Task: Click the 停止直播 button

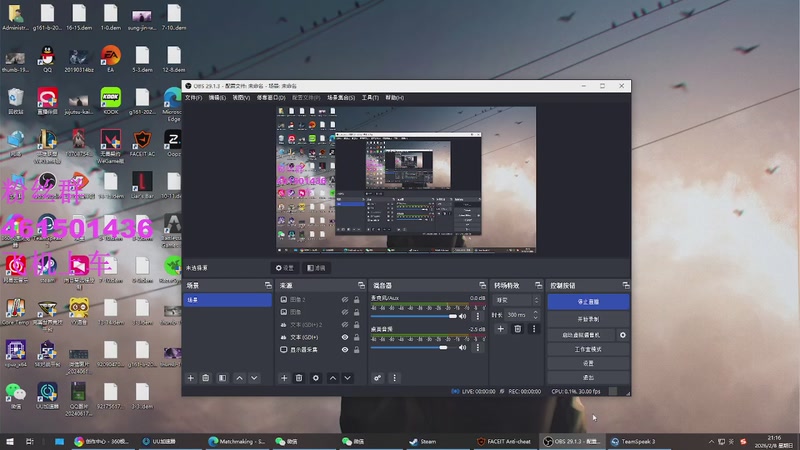Action: coord(588,302)
